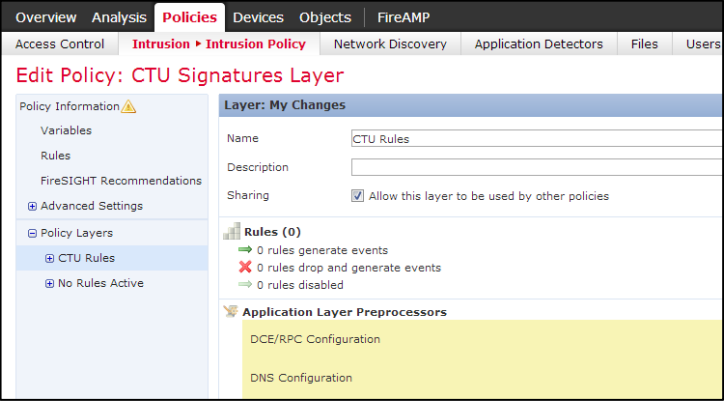The height and width of the screenshot is (401, 724).
Task: Click the green arrow generate events icon
Action: [x=245, y=250]
